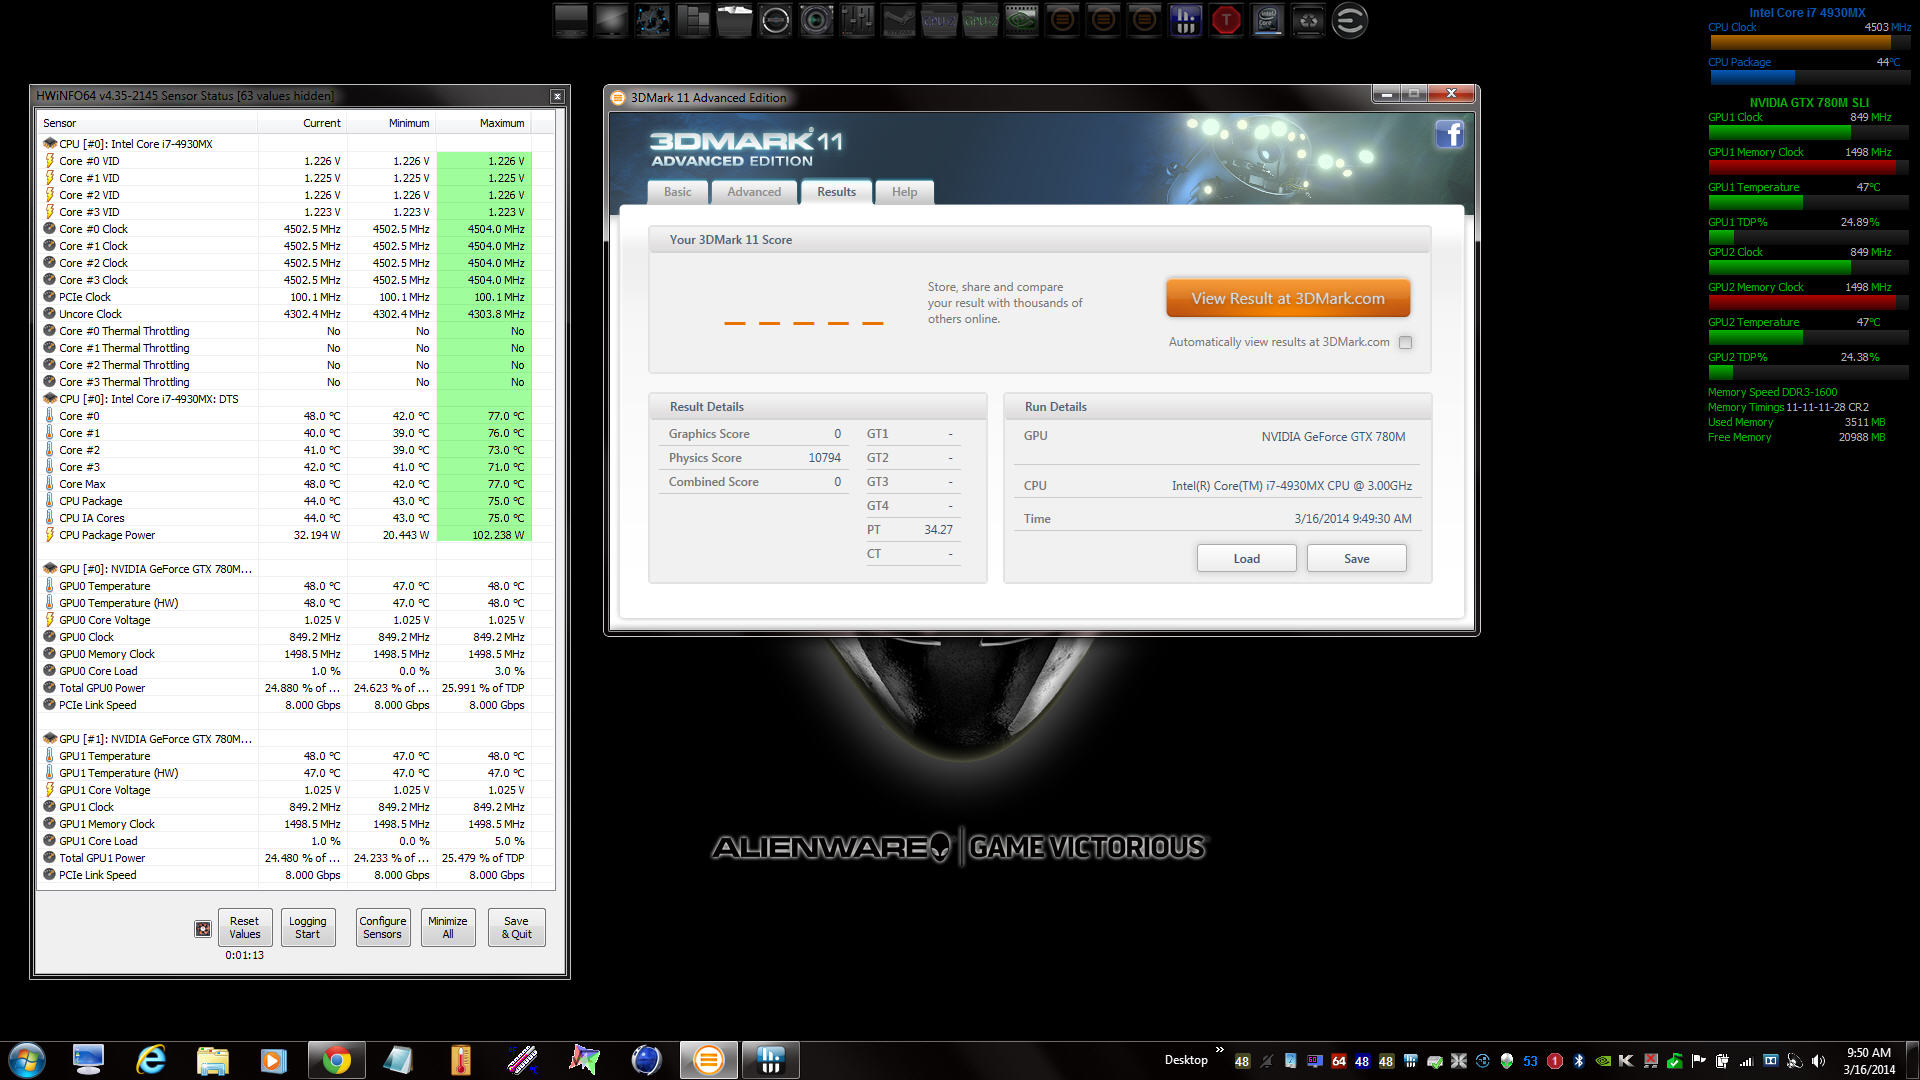
Task: Switch to the Advanced tab
Action: (754, 192)
